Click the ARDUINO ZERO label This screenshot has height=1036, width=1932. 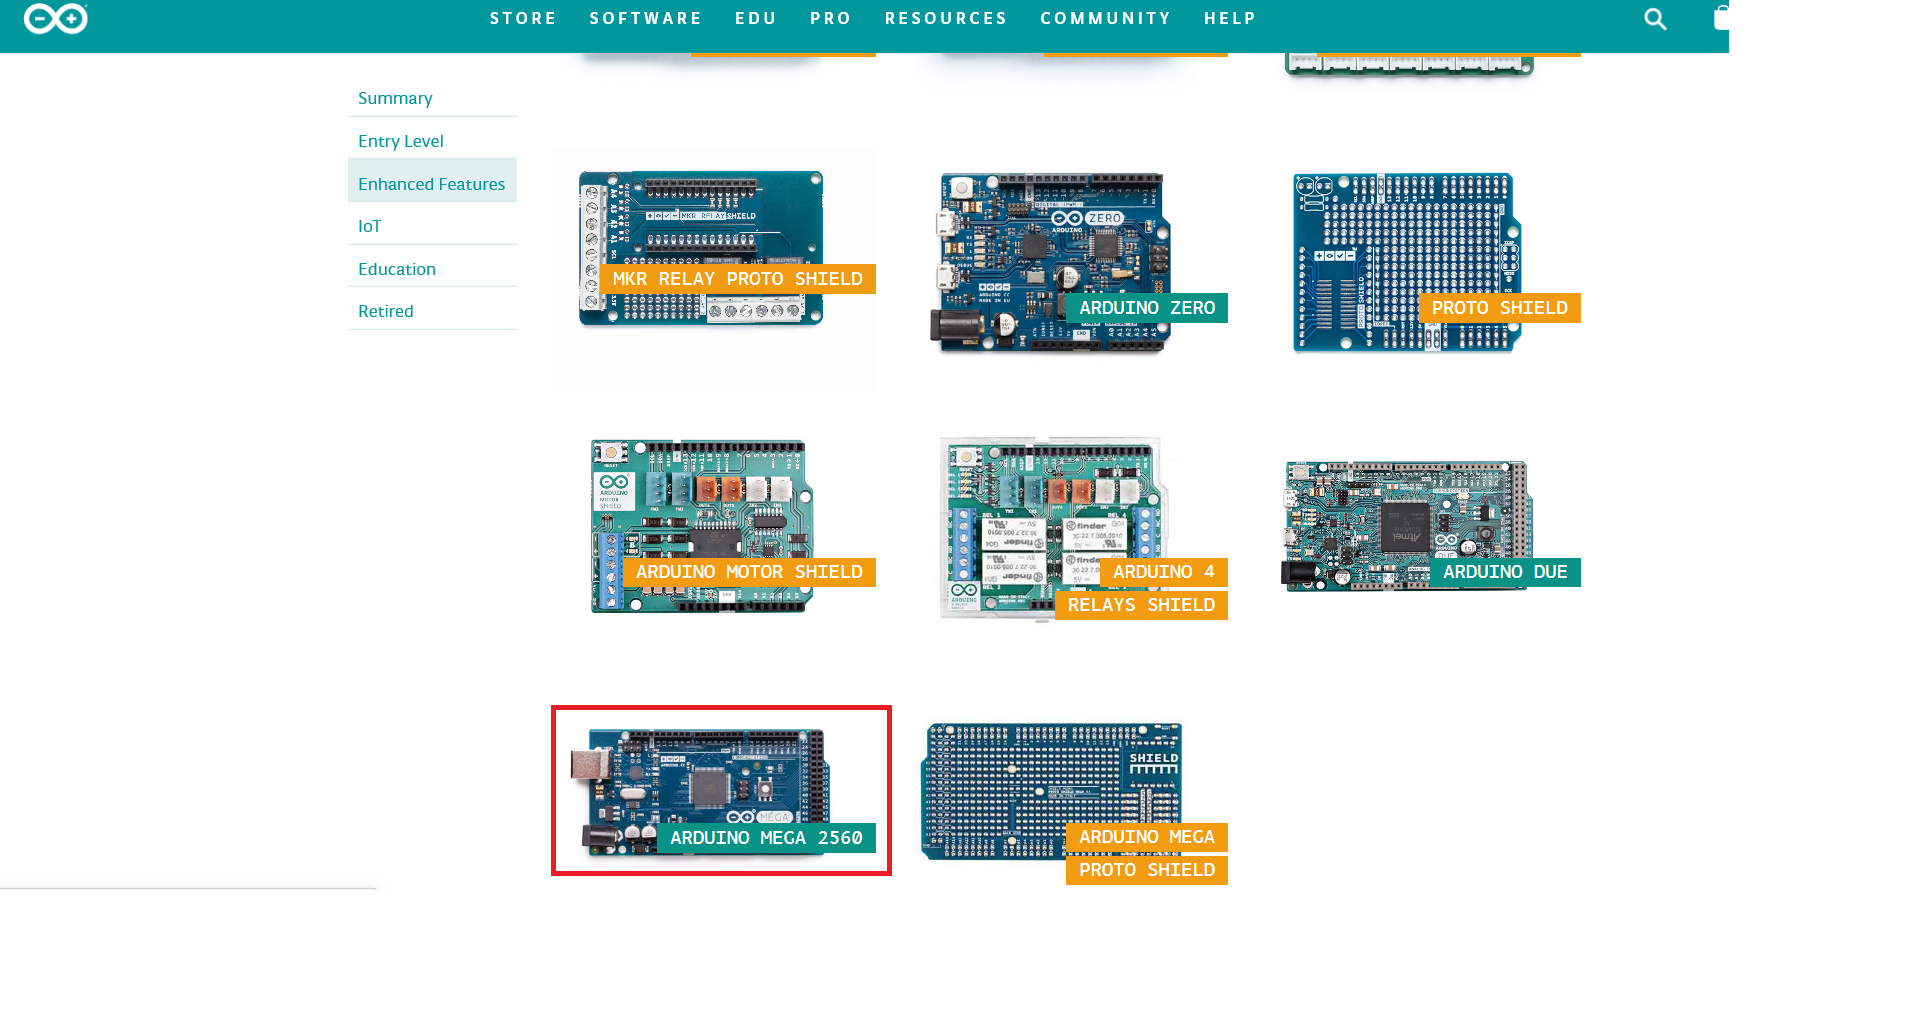[x=1147, y=308]
